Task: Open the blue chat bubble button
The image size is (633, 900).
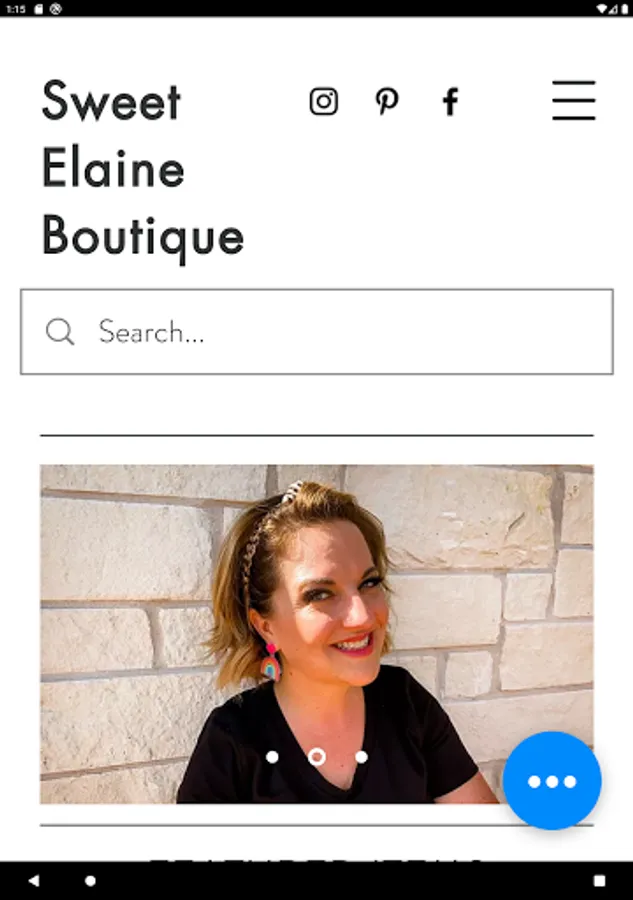Action: click(552, 781)
